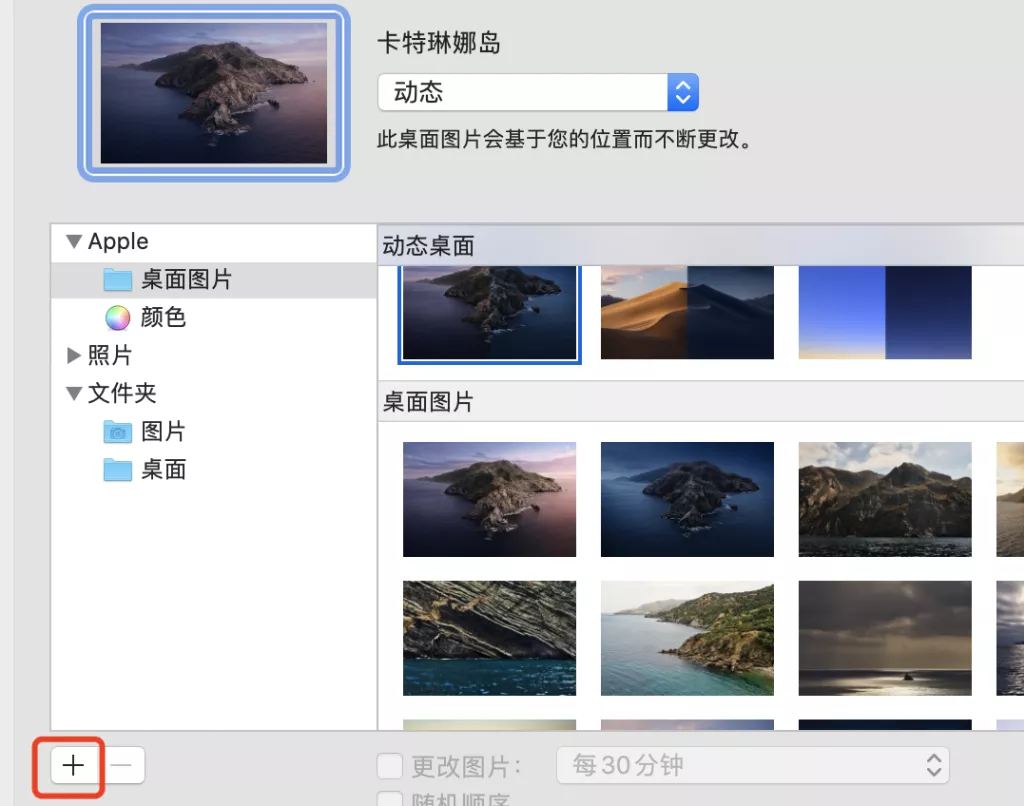Click the plus button to add folder
Image resolution: width=1024 pixels, height=806 pixels.
[x=73, y=766]
